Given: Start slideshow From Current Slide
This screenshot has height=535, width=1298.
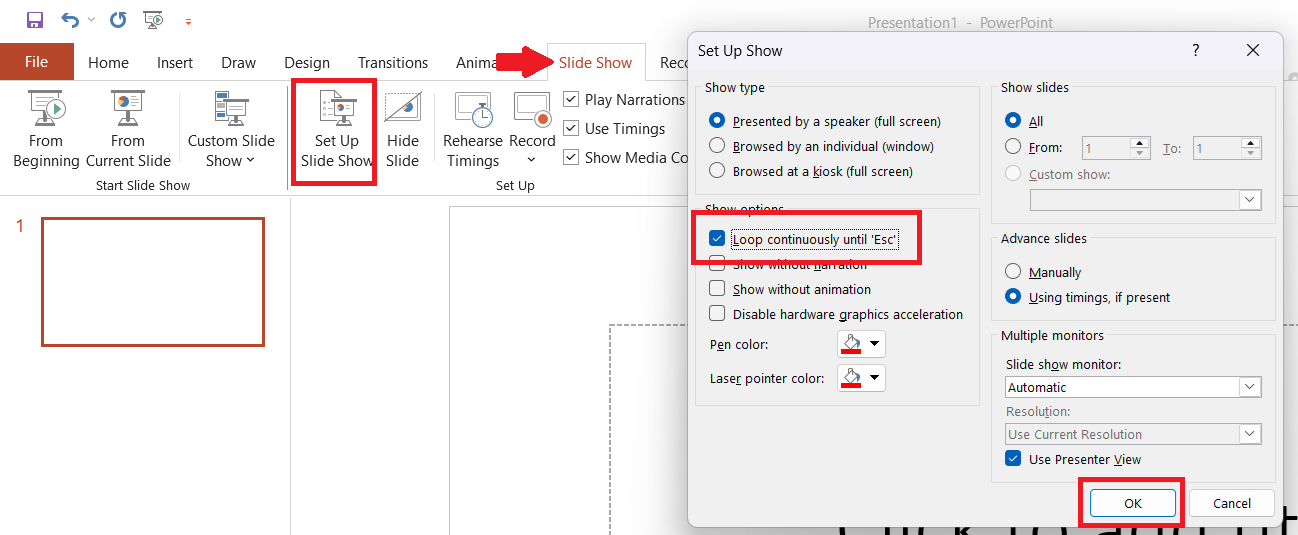Looking at the screenshot, I should click(128, 130).
